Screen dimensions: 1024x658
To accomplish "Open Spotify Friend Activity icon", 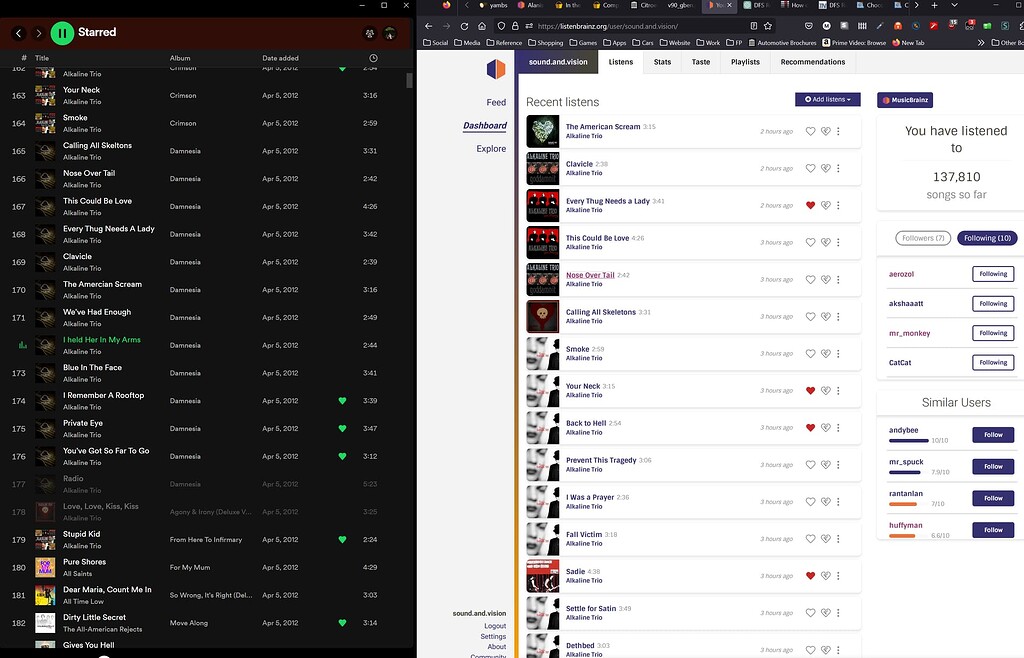I will (370, 33).
